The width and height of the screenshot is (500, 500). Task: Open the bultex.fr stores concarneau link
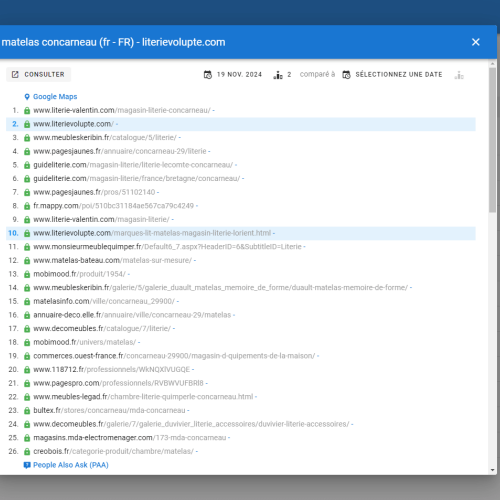tap(109, 410)
